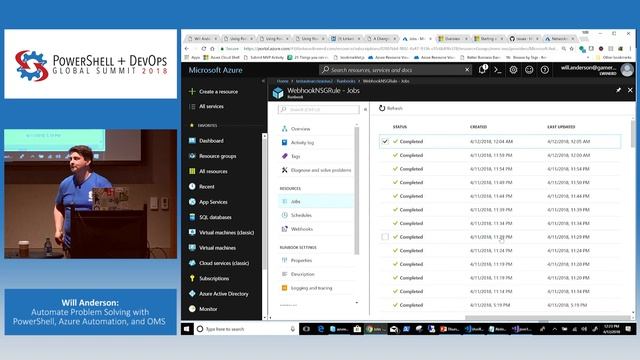
Task: Select the job created 4/11/2018 5:19 PM
Action: click(x=500, y=305)
